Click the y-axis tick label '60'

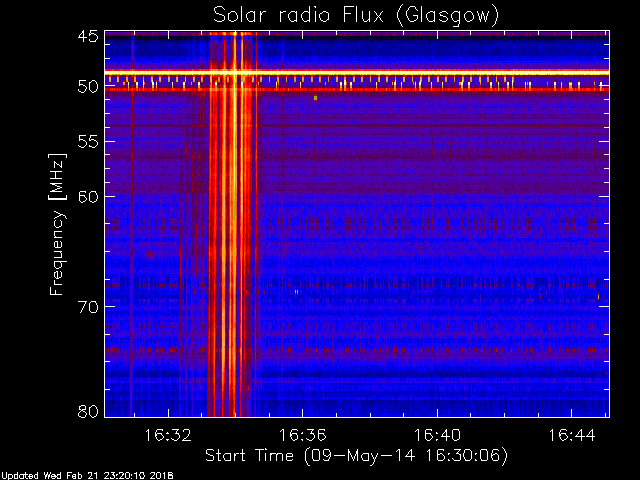pos(88,197)
